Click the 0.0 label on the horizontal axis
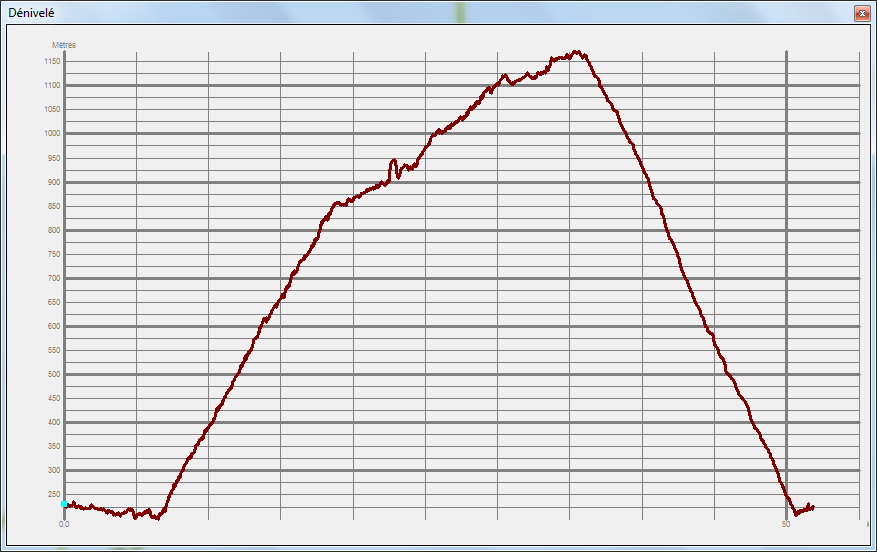Screen dimensions: 877x552 64,524
